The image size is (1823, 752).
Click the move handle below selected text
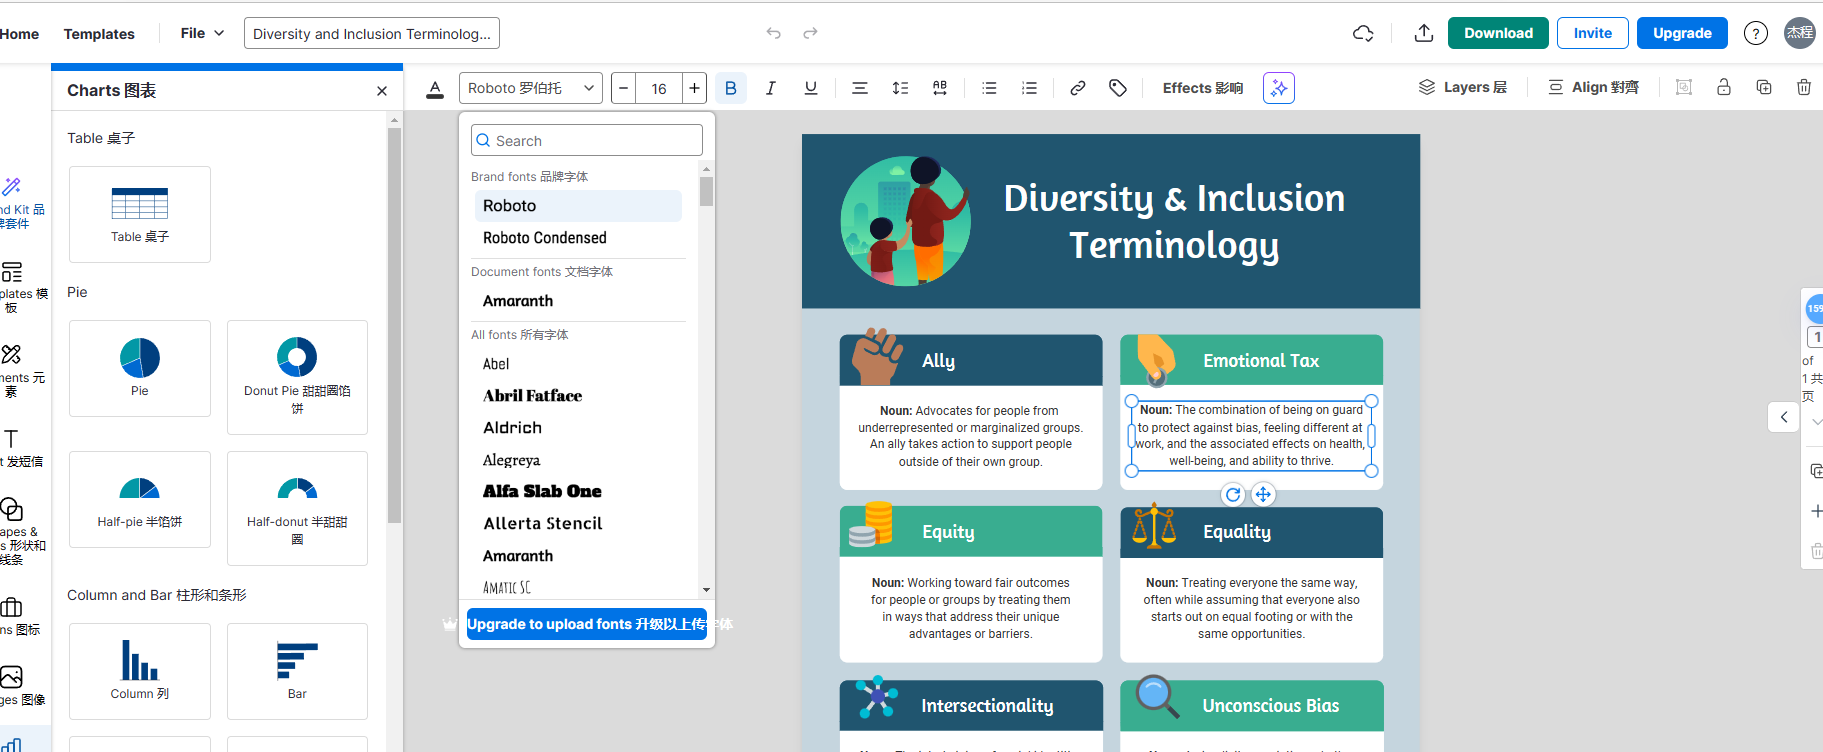click(1263, 494)
